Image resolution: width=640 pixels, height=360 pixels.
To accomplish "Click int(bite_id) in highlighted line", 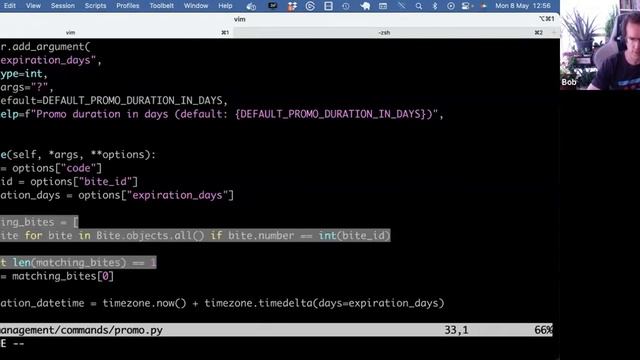I will click(354, 236).
